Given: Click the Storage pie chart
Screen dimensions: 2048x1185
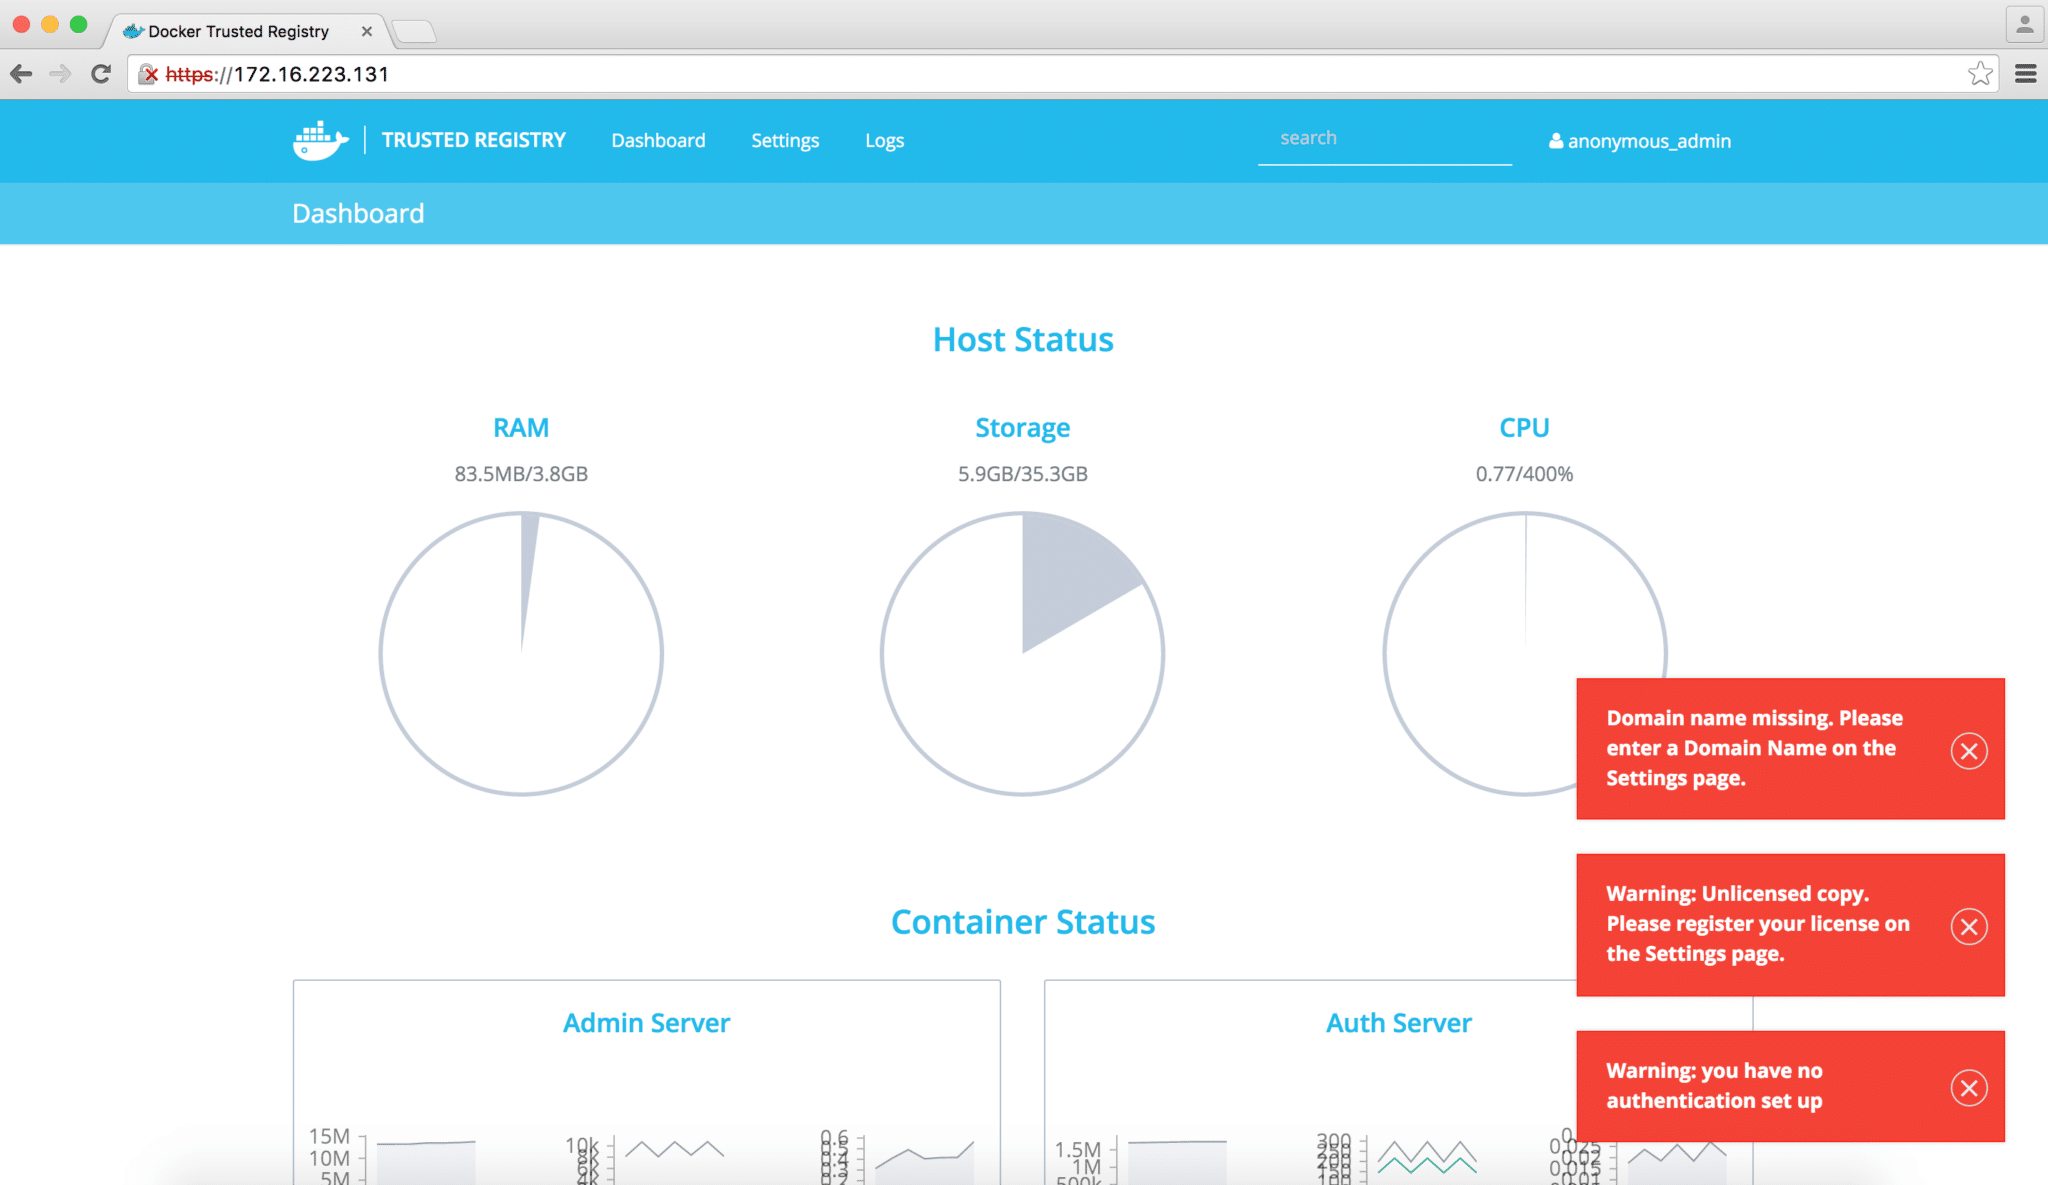Looking at the screenshot, I should [x=1022, y=653].
